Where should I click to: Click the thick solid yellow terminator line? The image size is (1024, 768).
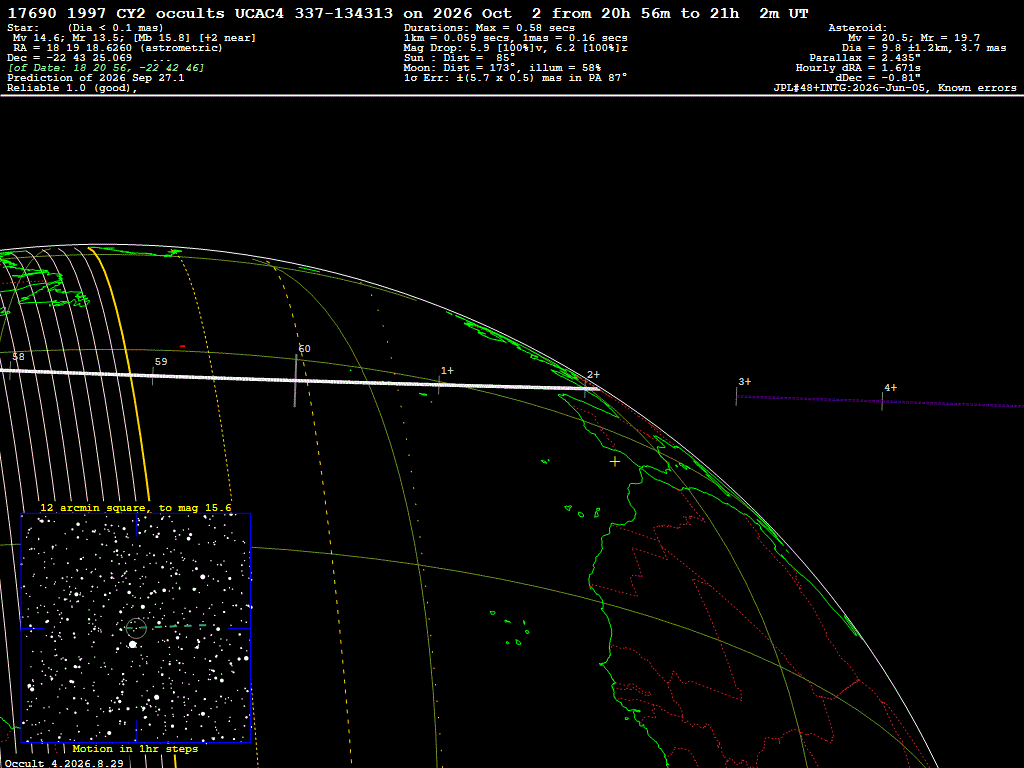[x=122, y=372]
